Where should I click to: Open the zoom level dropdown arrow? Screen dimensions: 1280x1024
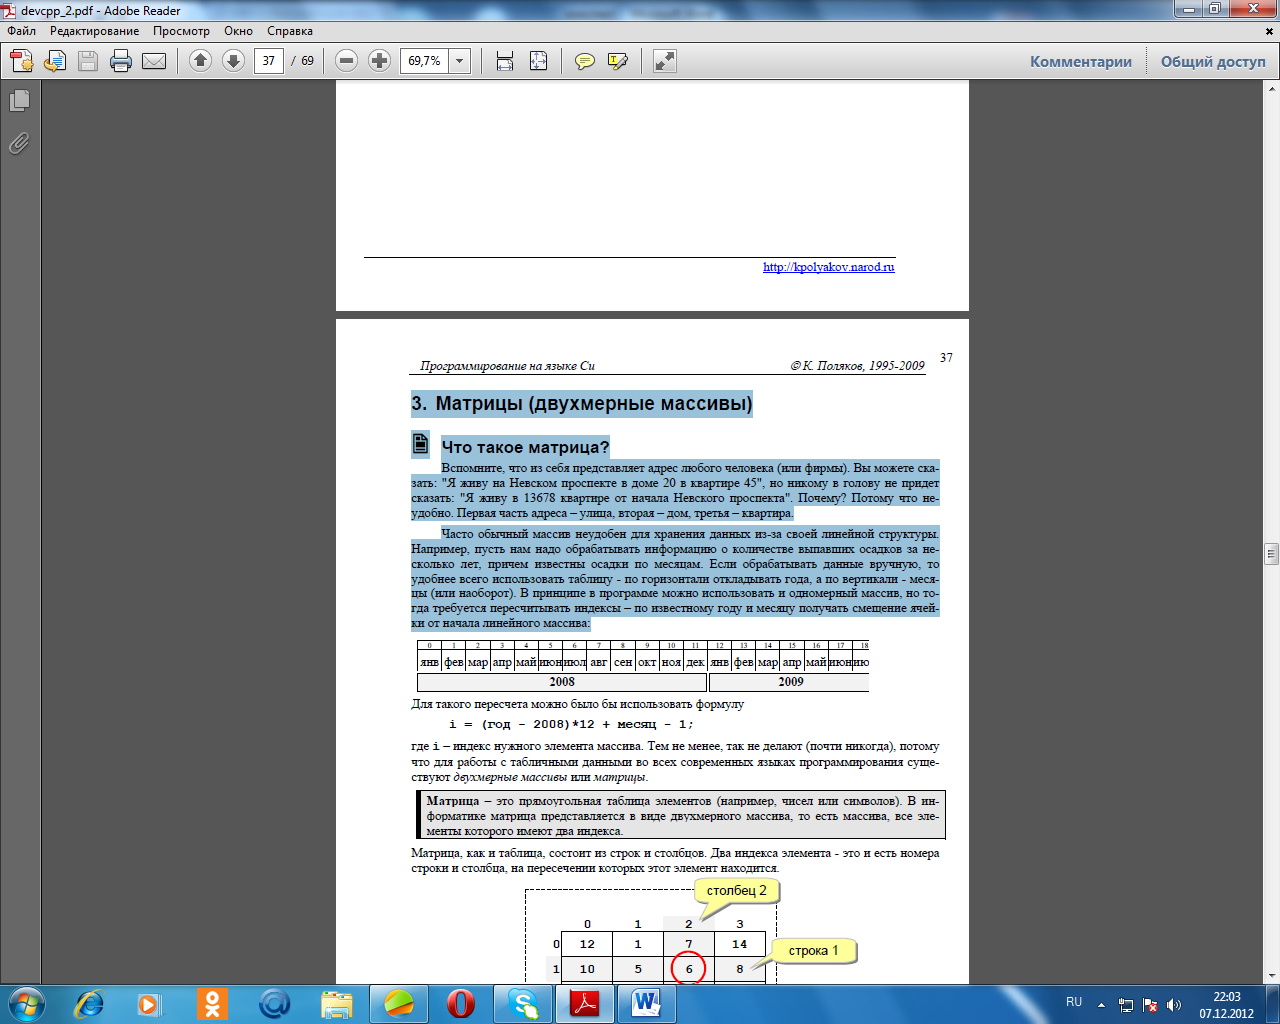click(460, 61)
